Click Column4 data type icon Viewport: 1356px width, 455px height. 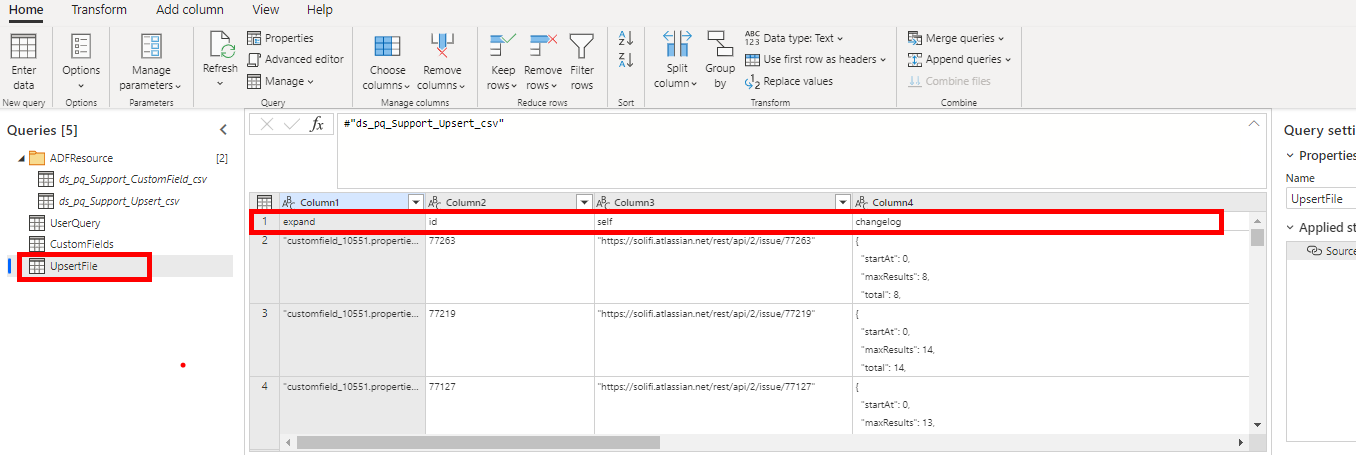click(863, 202)
